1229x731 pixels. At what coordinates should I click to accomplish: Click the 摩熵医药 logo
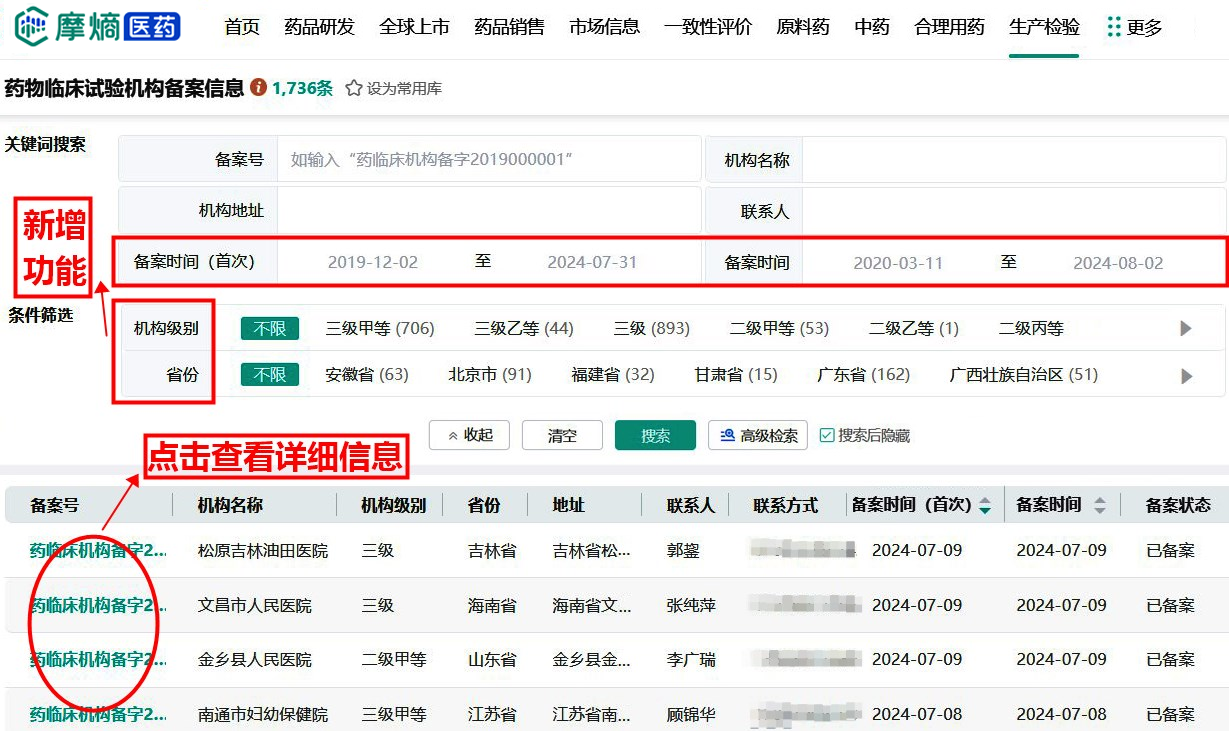coord(98,25)
